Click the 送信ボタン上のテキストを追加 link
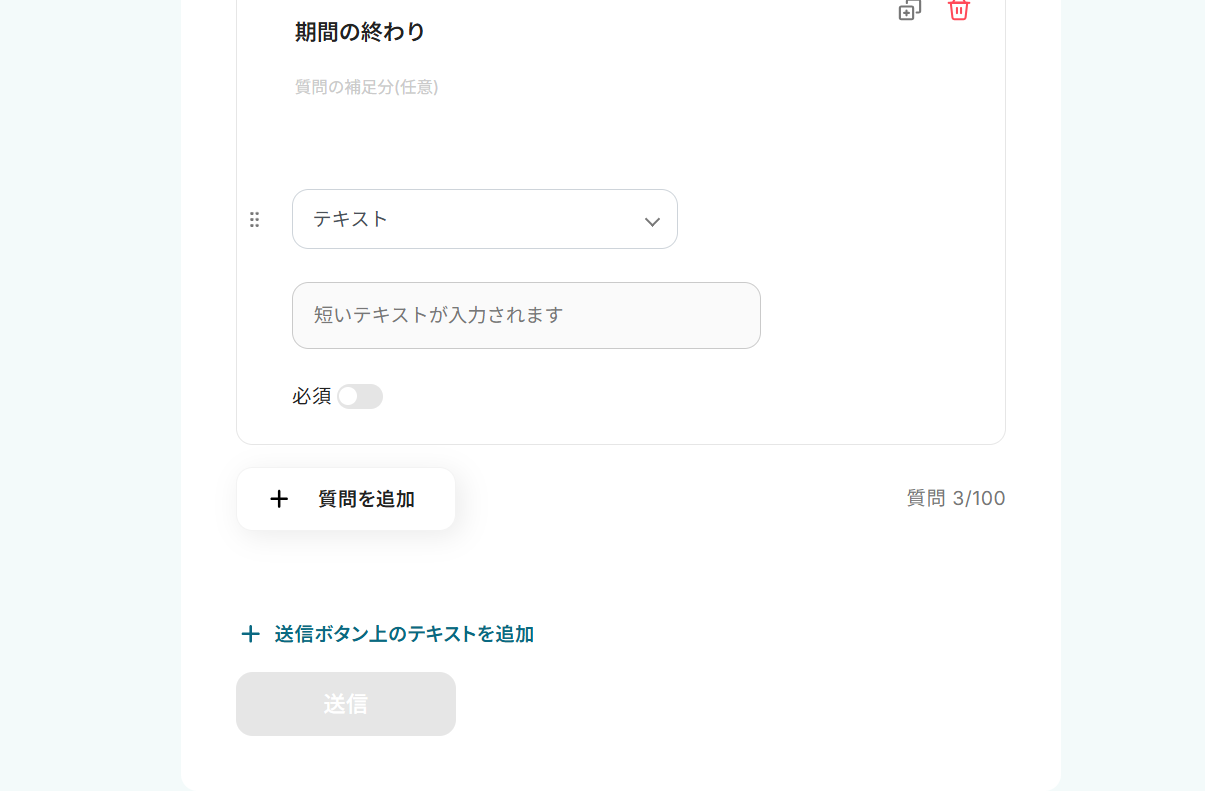The image size is (1205, 791). coord(404,634)
